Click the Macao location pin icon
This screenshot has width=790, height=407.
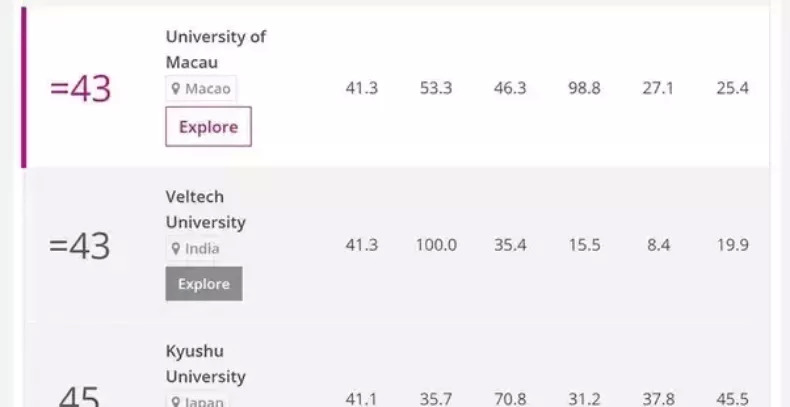[176, 89]
